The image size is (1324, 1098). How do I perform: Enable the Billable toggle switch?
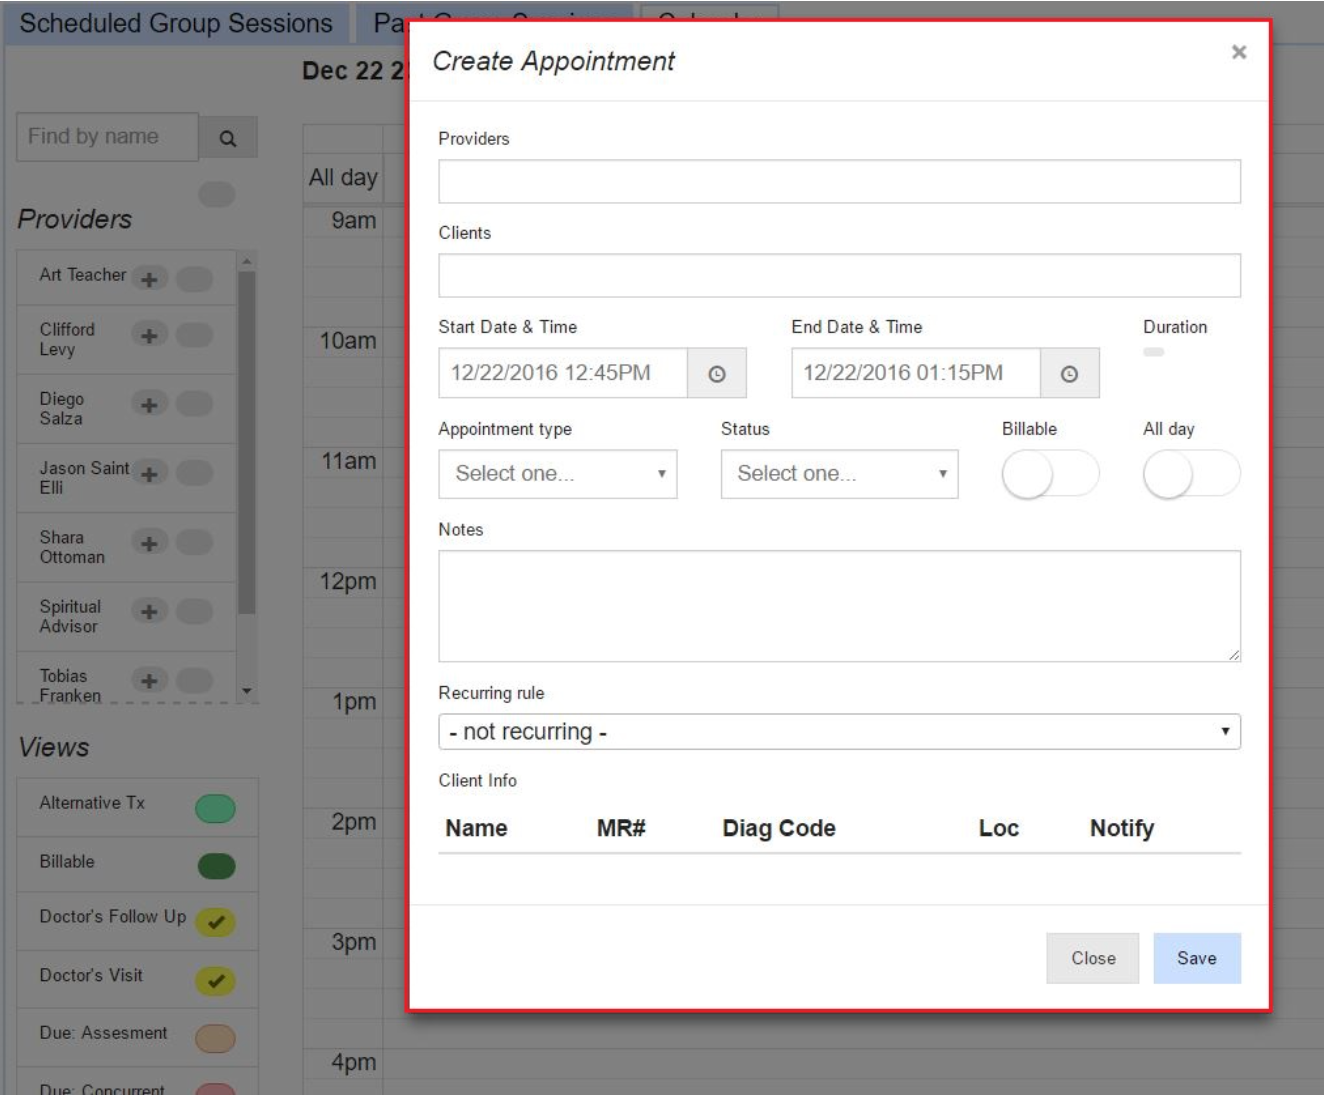1049,474
